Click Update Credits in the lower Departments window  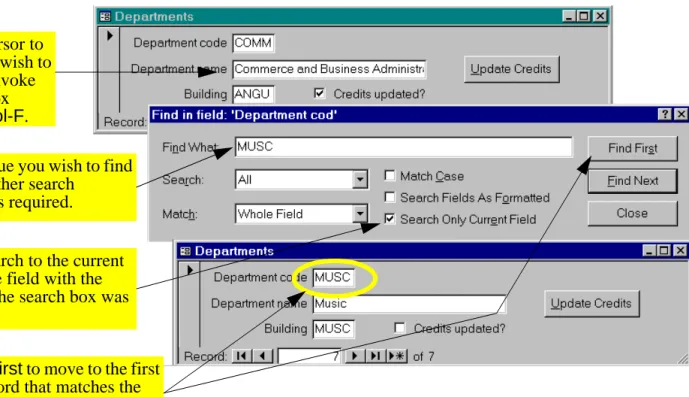click(x=591, y=303)
